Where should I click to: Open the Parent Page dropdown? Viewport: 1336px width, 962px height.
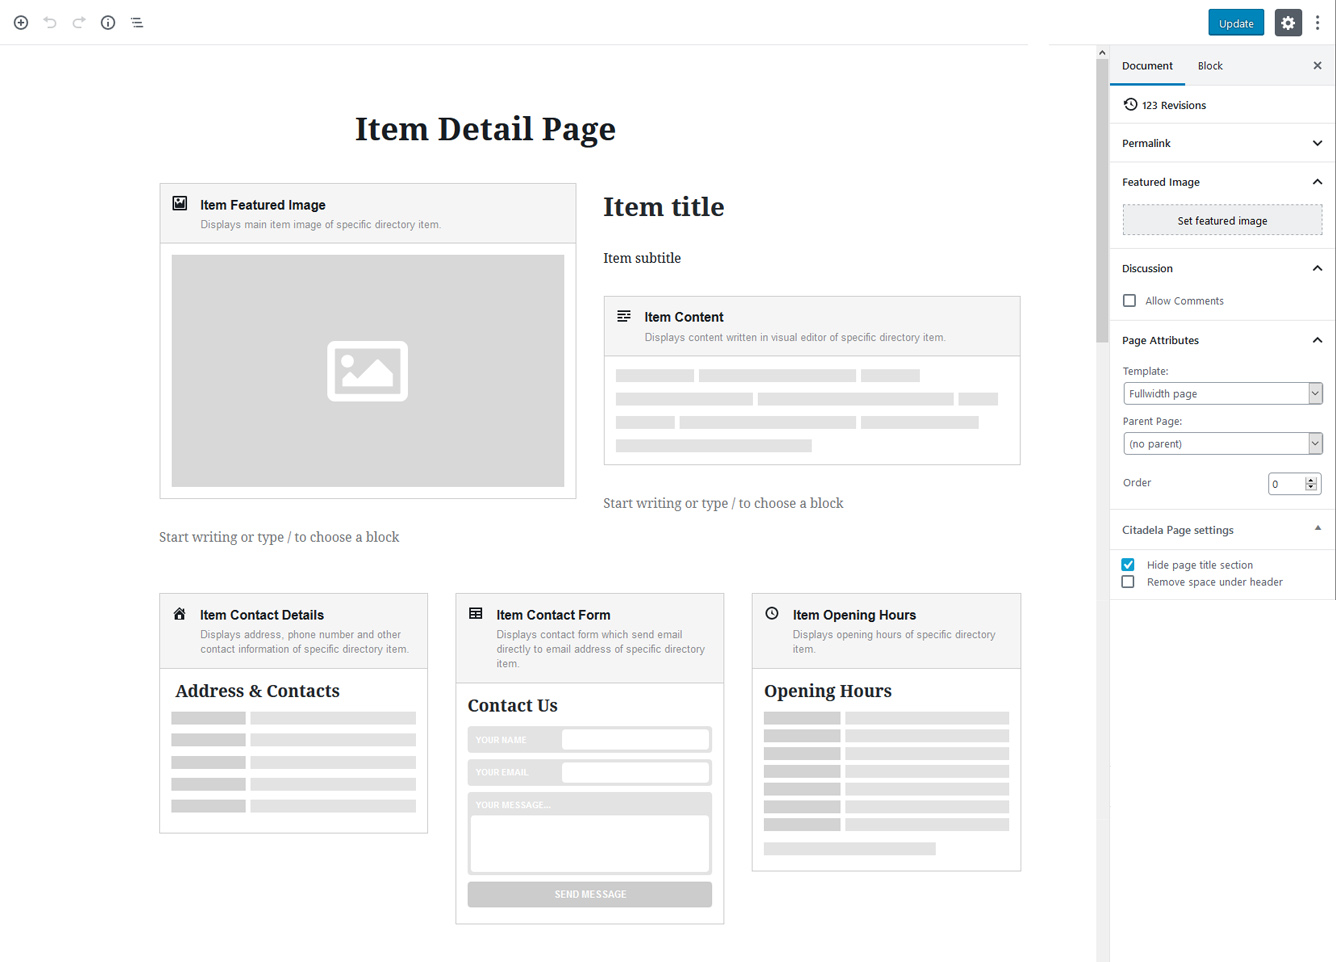click(1221, 444)
